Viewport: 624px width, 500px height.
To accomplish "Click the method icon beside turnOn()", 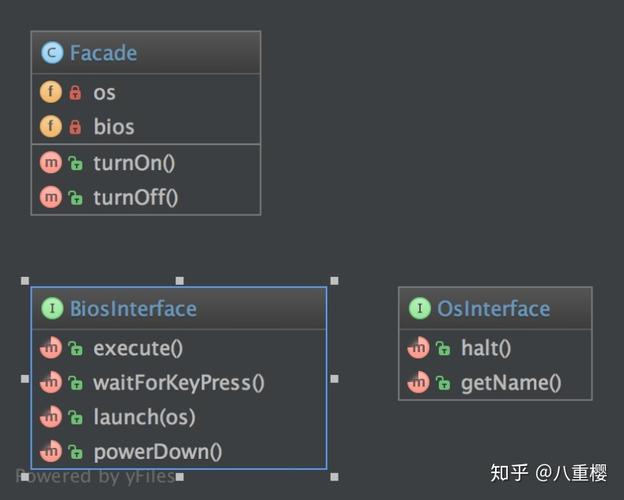I will pos(51,162).
